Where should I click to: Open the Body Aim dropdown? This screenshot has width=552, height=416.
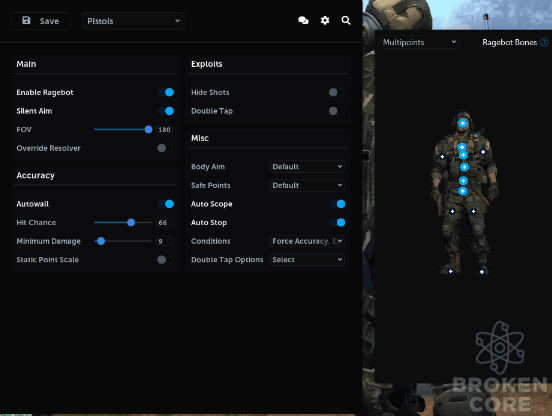307,166
